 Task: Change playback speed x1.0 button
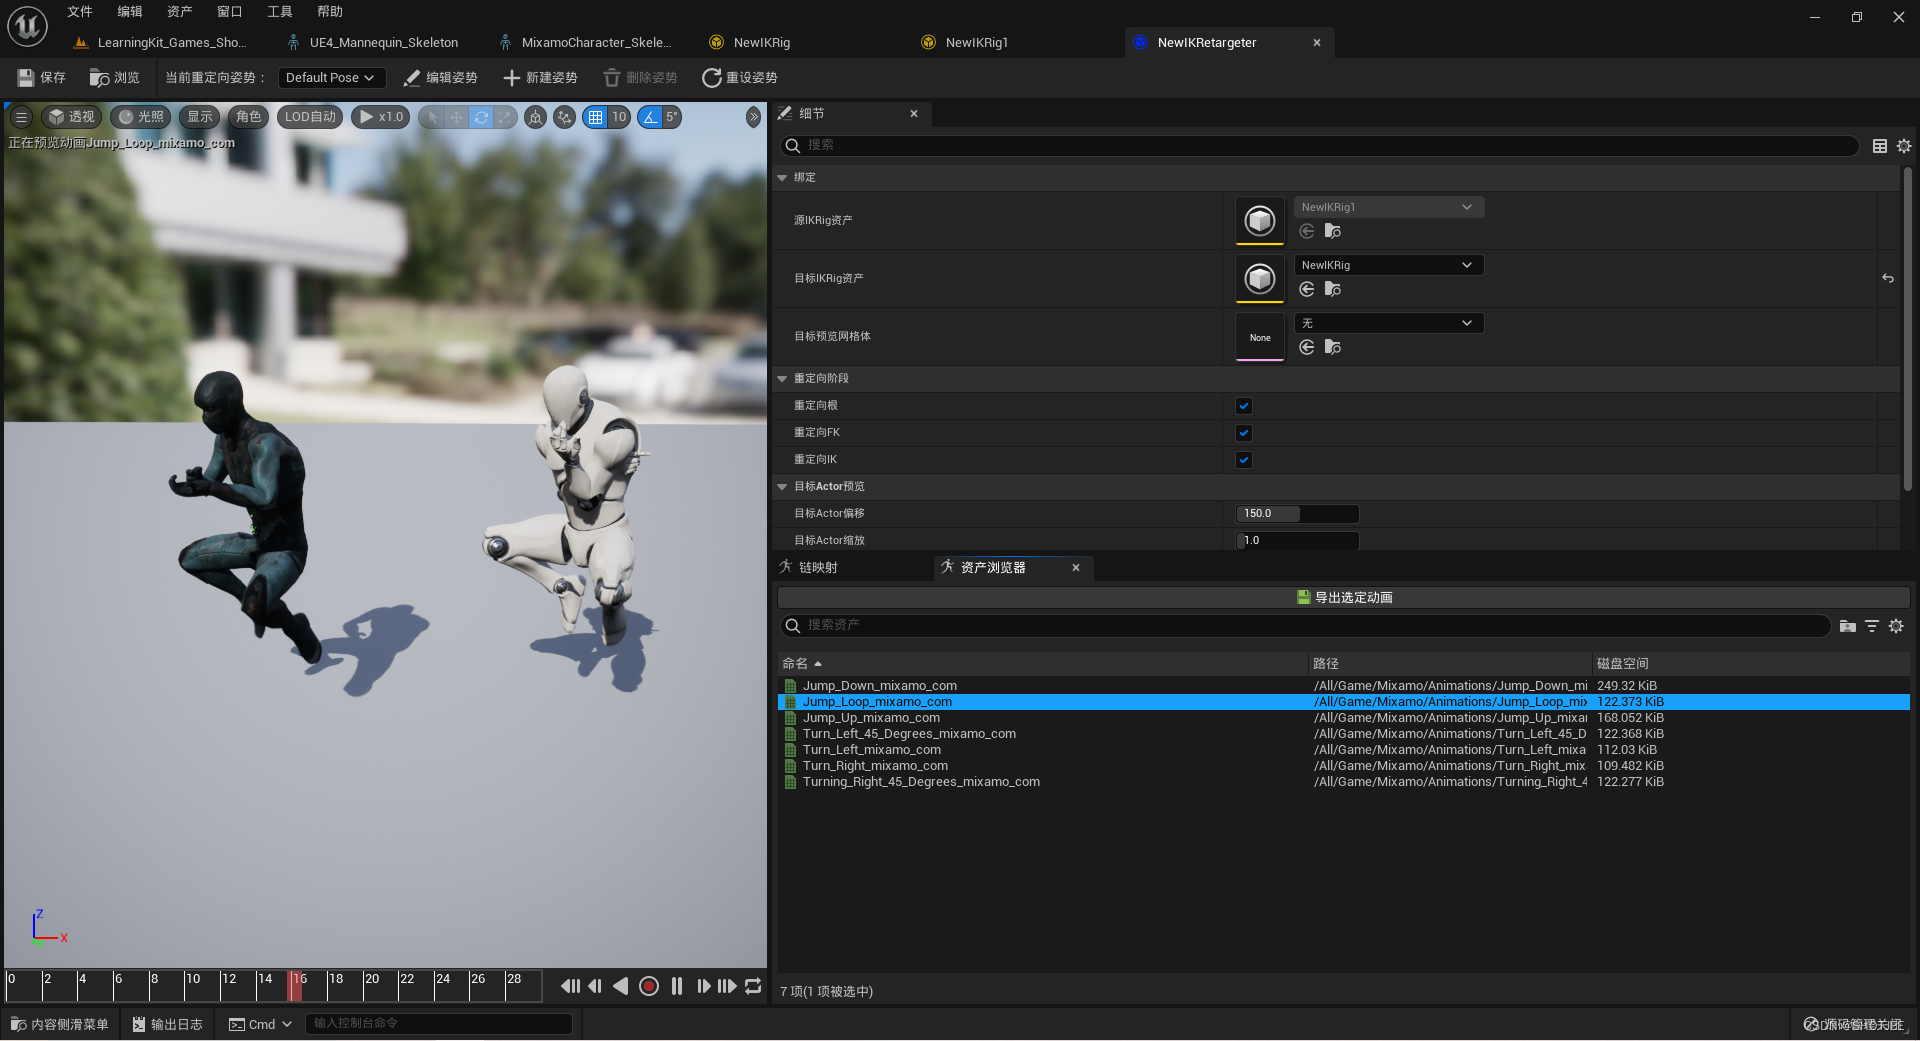381,117
